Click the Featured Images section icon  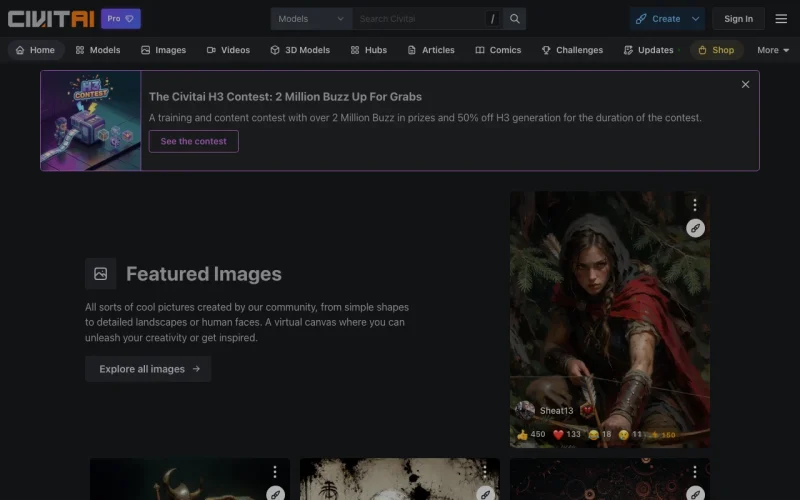pos(101,274)
